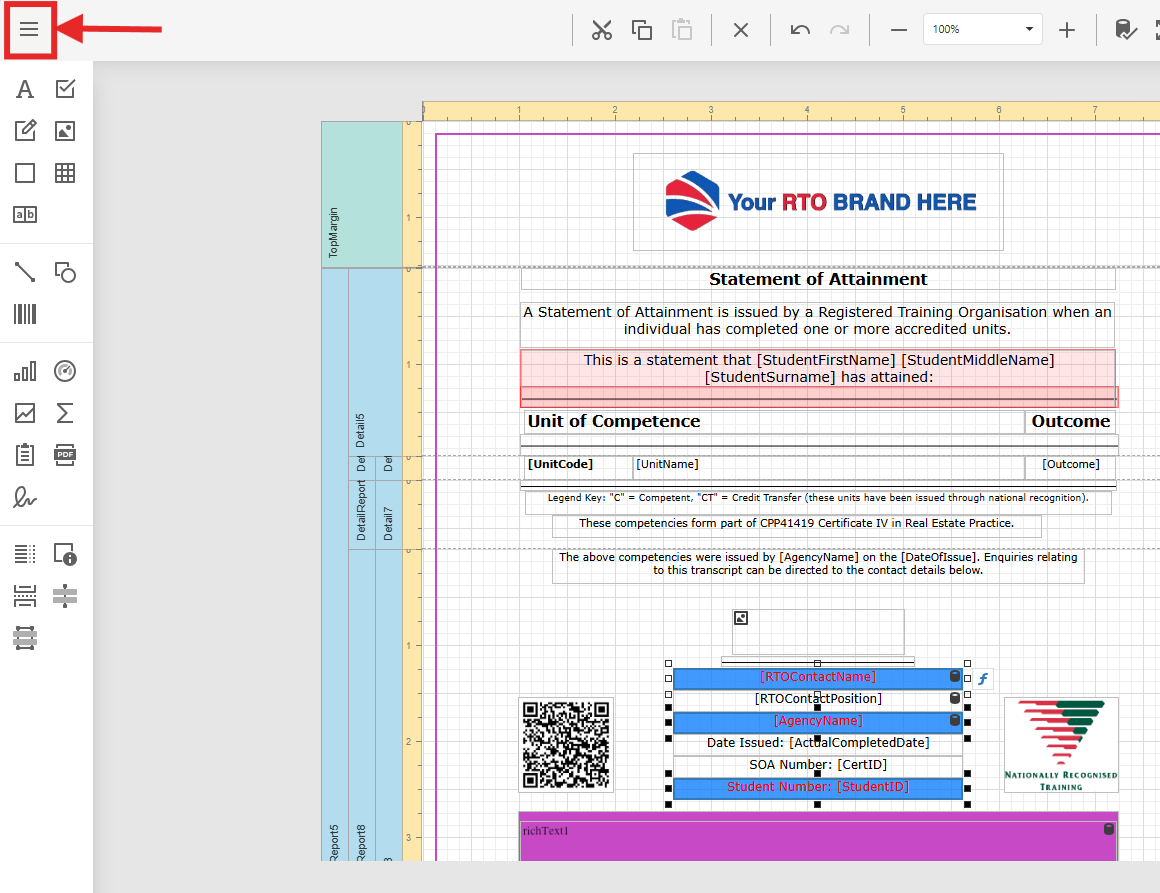This screenshot has width=1160, height=893.
Task: Pick the PDF Content tool
Action: coord(65,454)
